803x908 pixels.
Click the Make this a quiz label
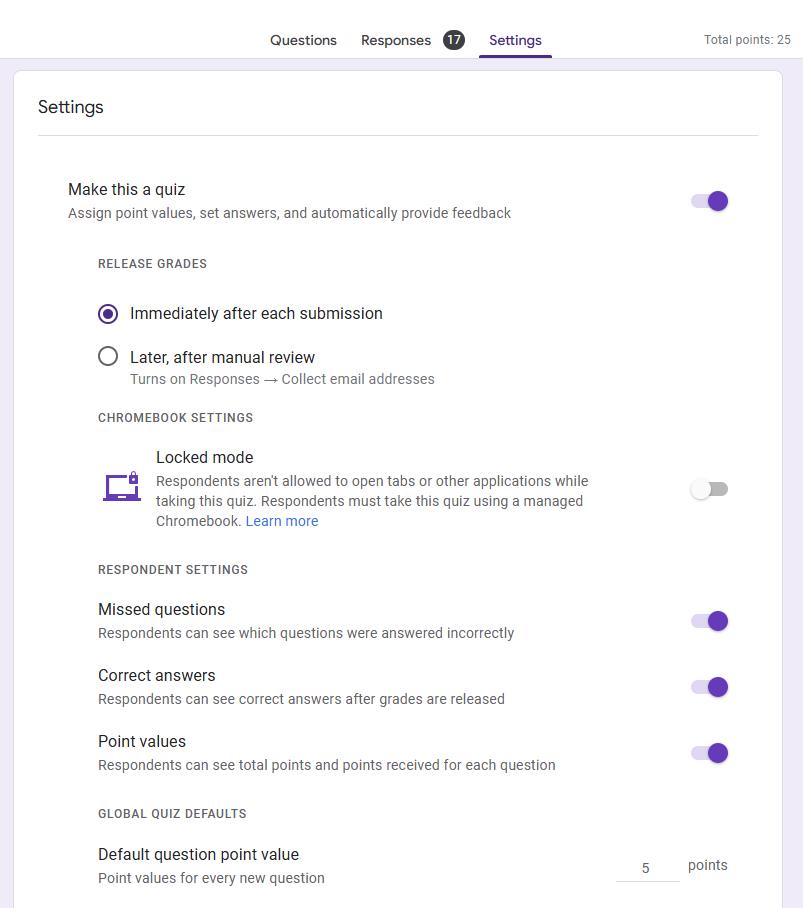pos(126,189)
